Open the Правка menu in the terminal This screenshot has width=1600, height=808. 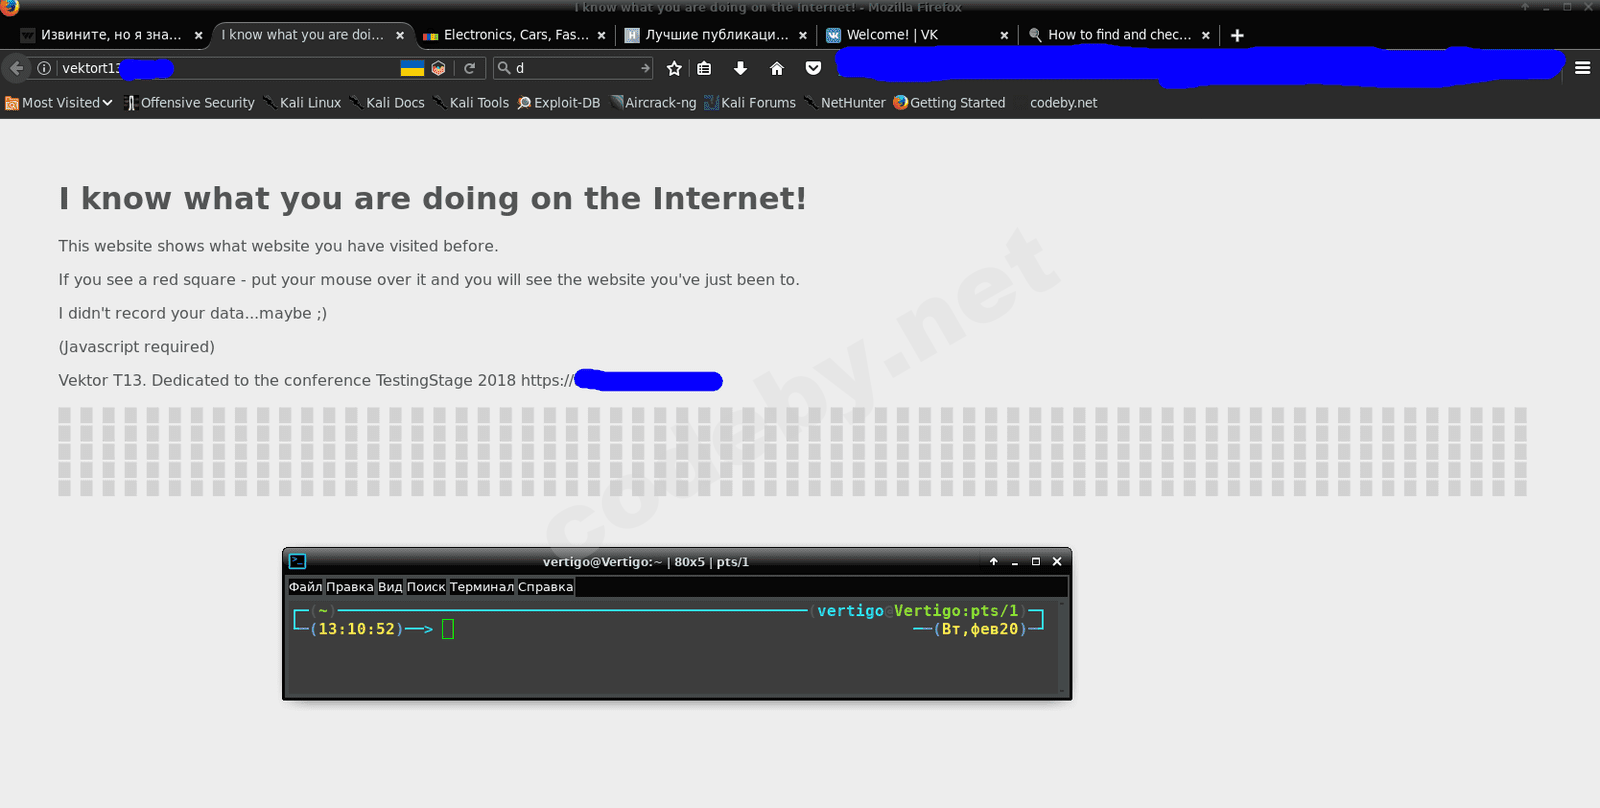point(350,587)
